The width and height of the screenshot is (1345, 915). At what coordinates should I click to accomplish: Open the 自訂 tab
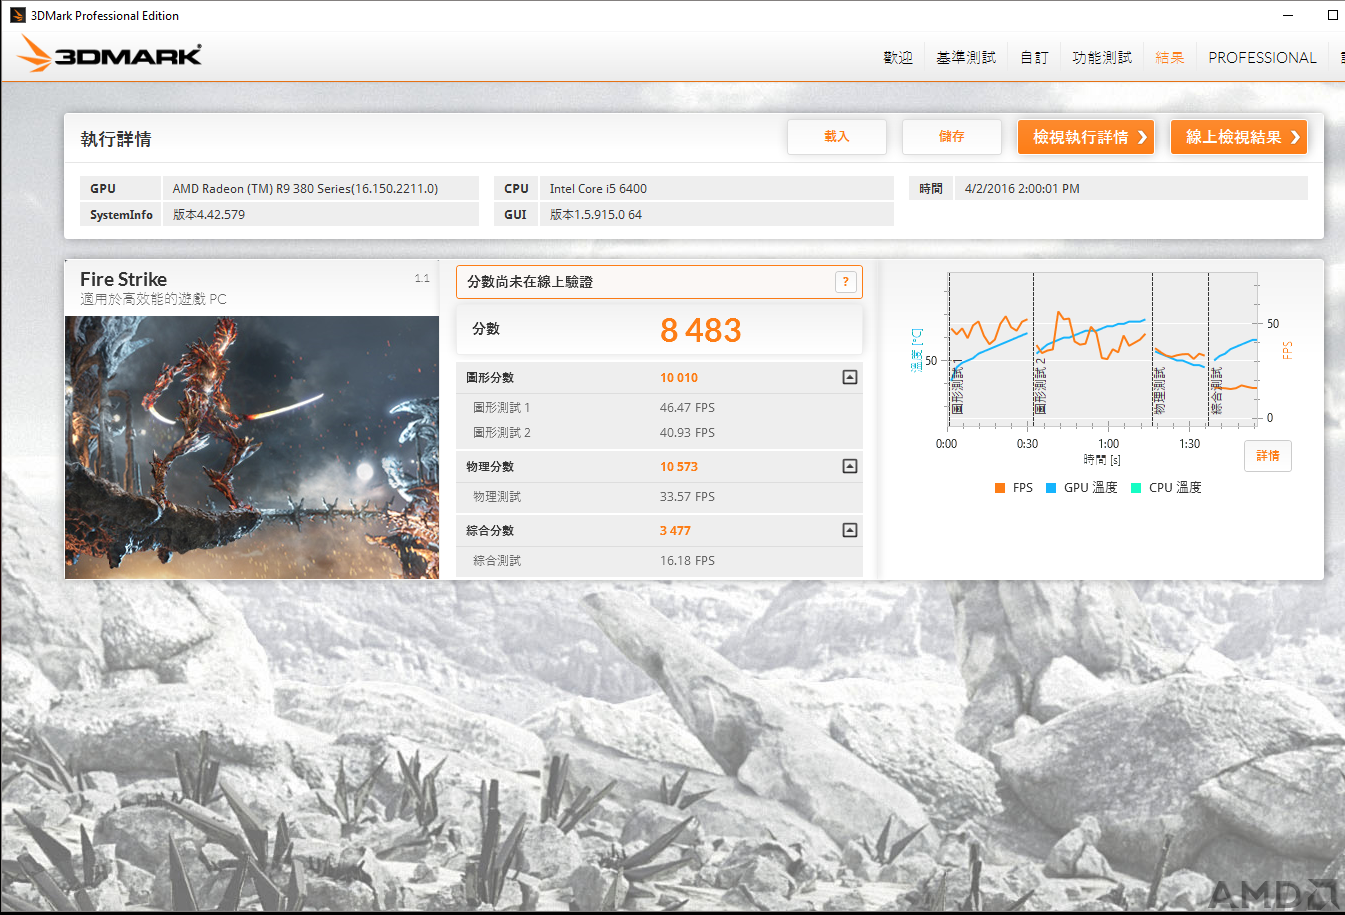coord(1034,57)
